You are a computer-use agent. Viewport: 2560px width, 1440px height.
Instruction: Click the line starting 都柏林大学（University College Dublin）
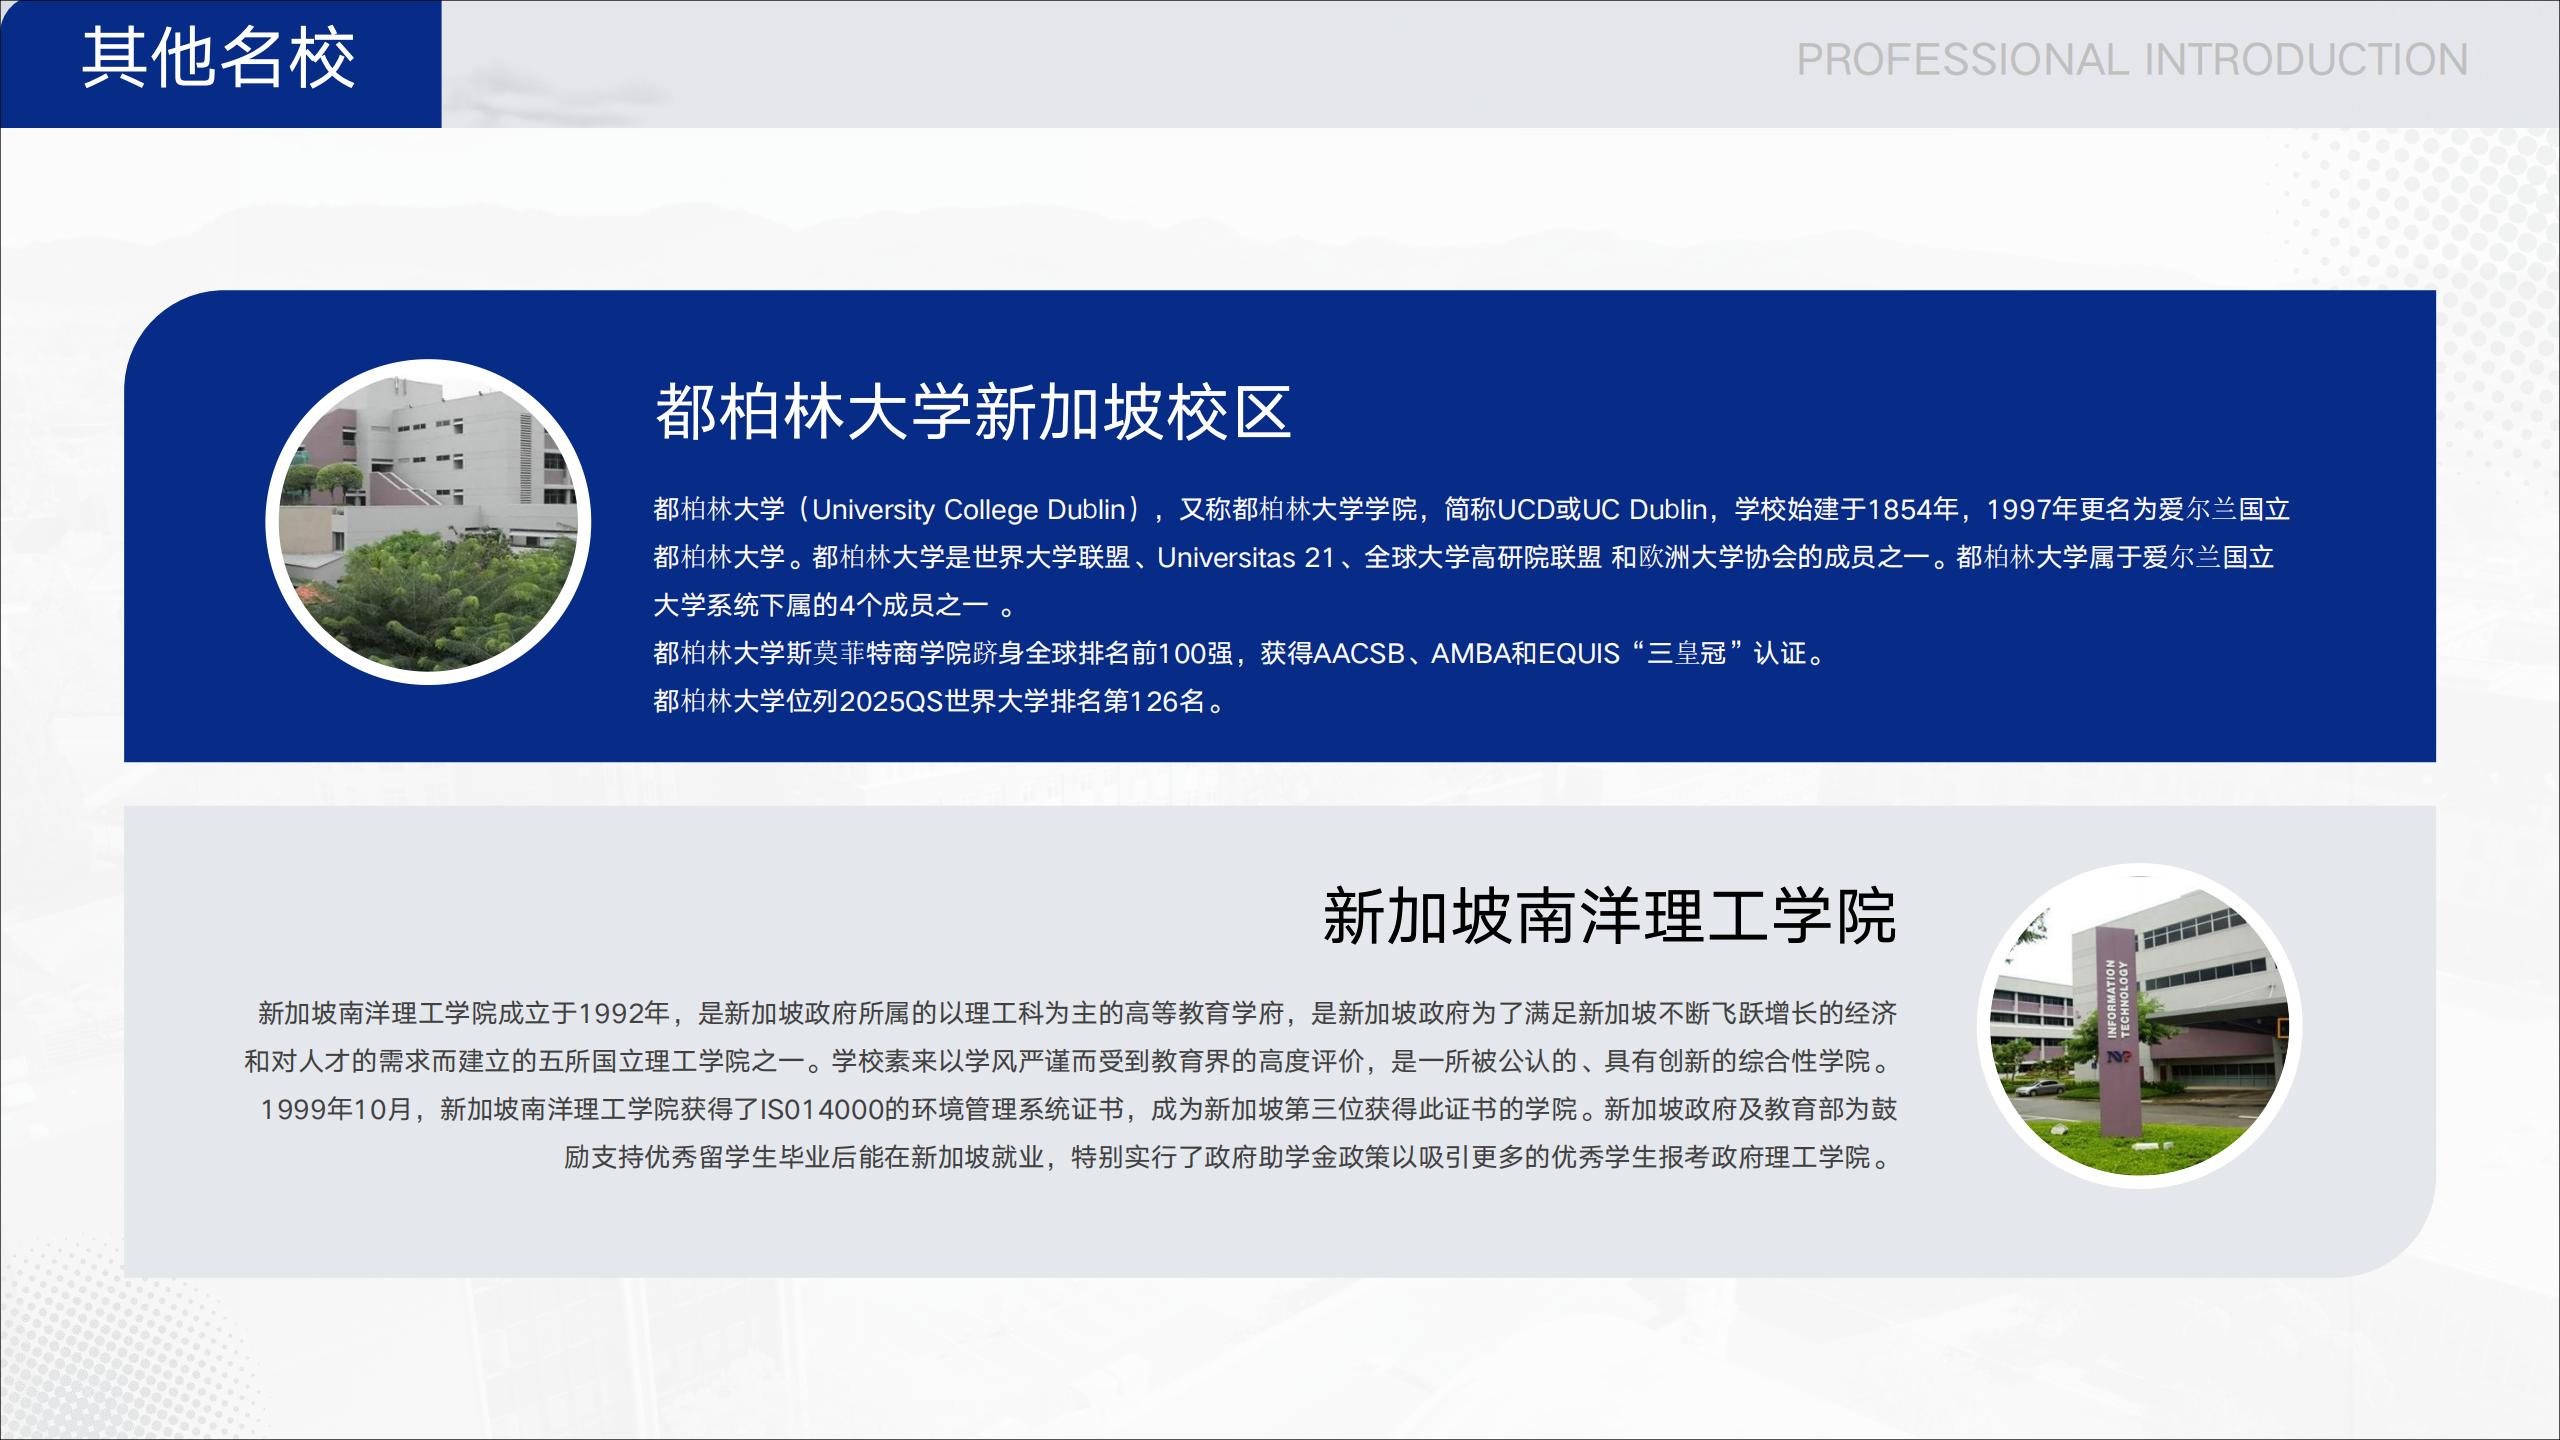pyautogui.click(x=1471, y=509)
